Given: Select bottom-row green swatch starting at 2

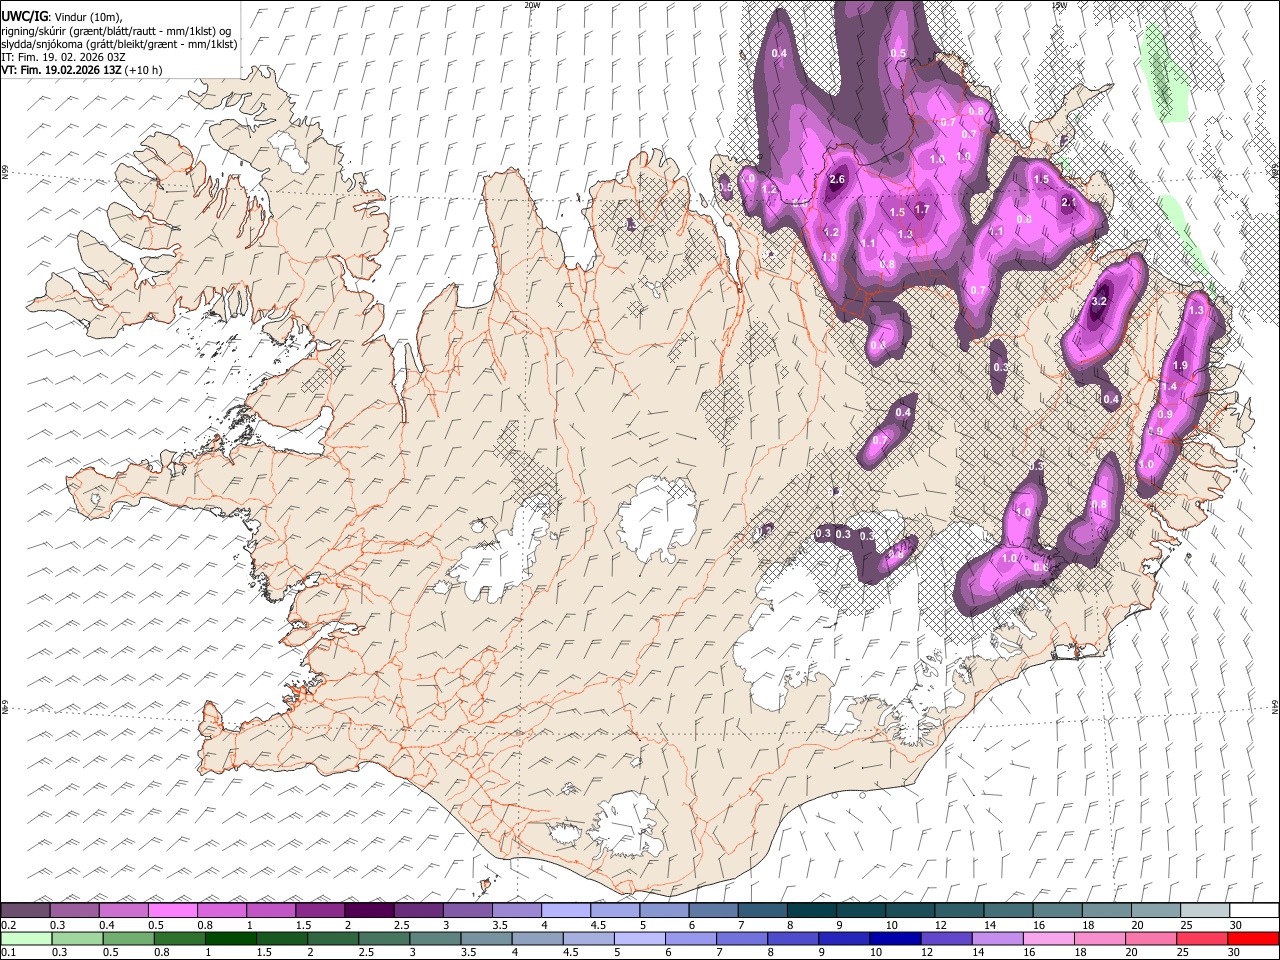Looking at the screenshot, I should pos(333,938).
